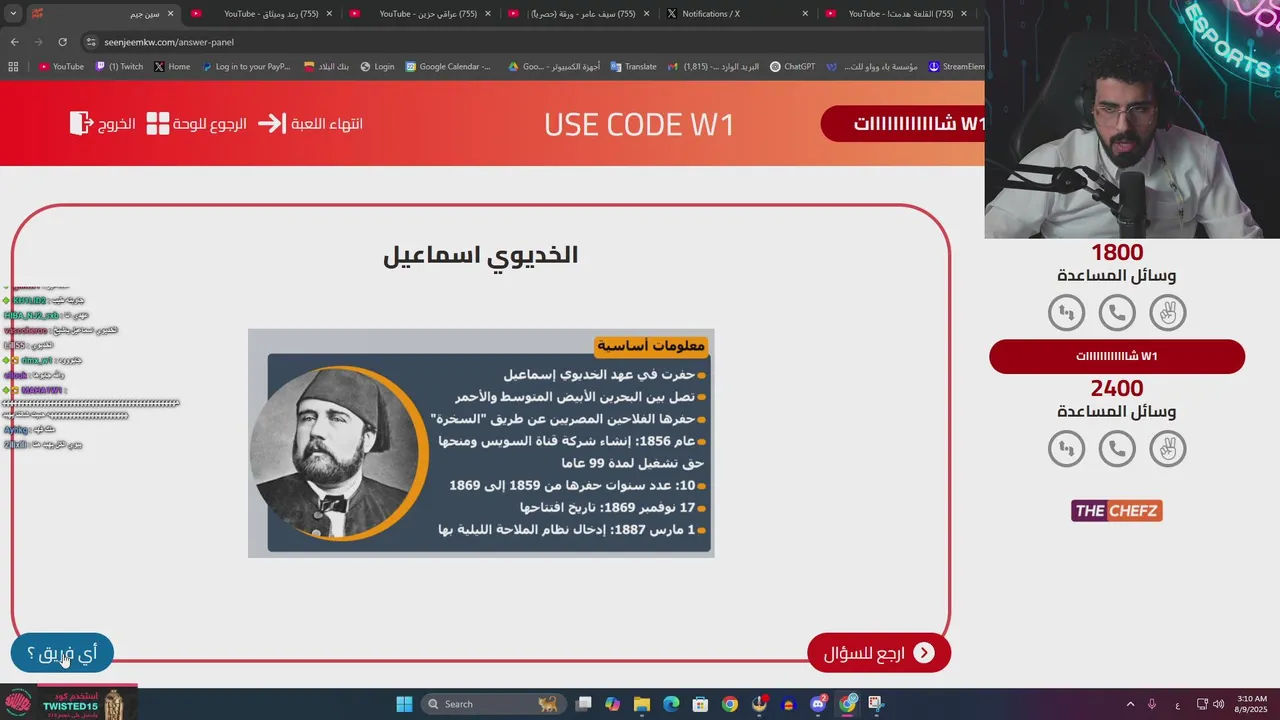Click the swap-call help icon under score 2400
The width and height of the screenshot is (1280, 720).
(1066, 449)
